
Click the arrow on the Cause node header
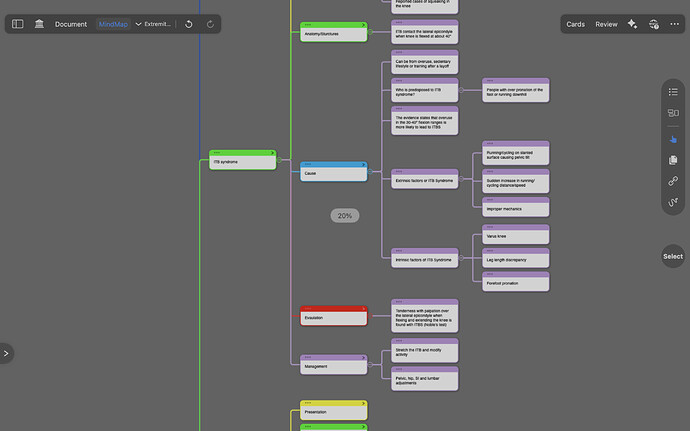363,165
